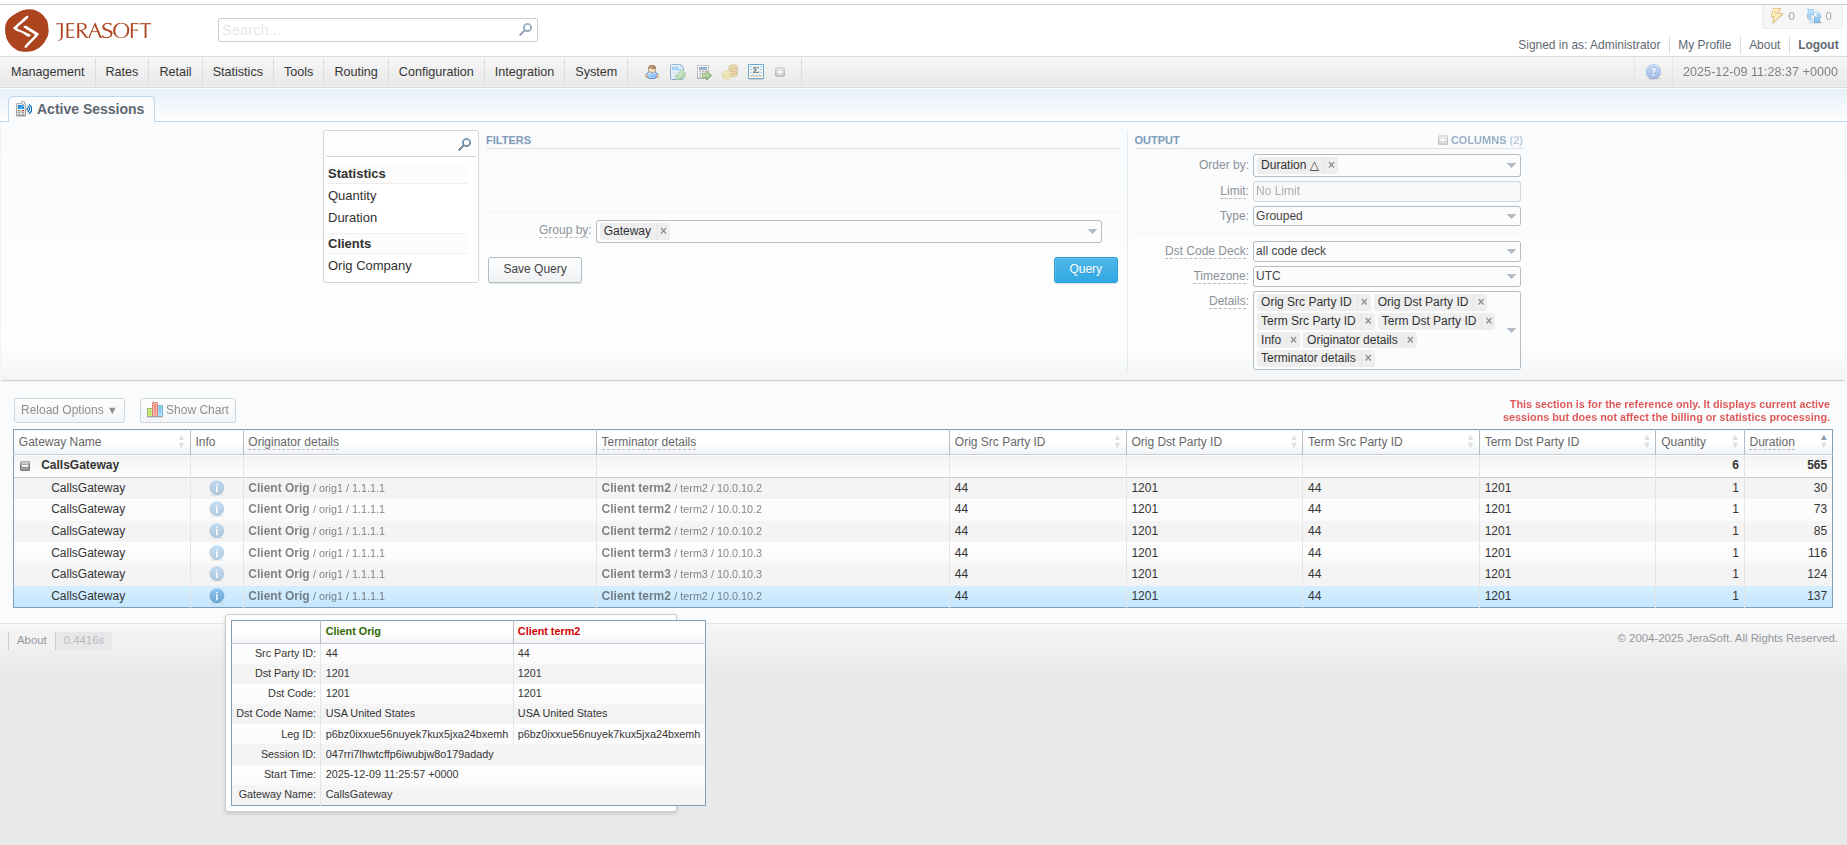Open info icon for duration 137 row
The height and width of the screenshot is (845, 1847).
[216, 596]
